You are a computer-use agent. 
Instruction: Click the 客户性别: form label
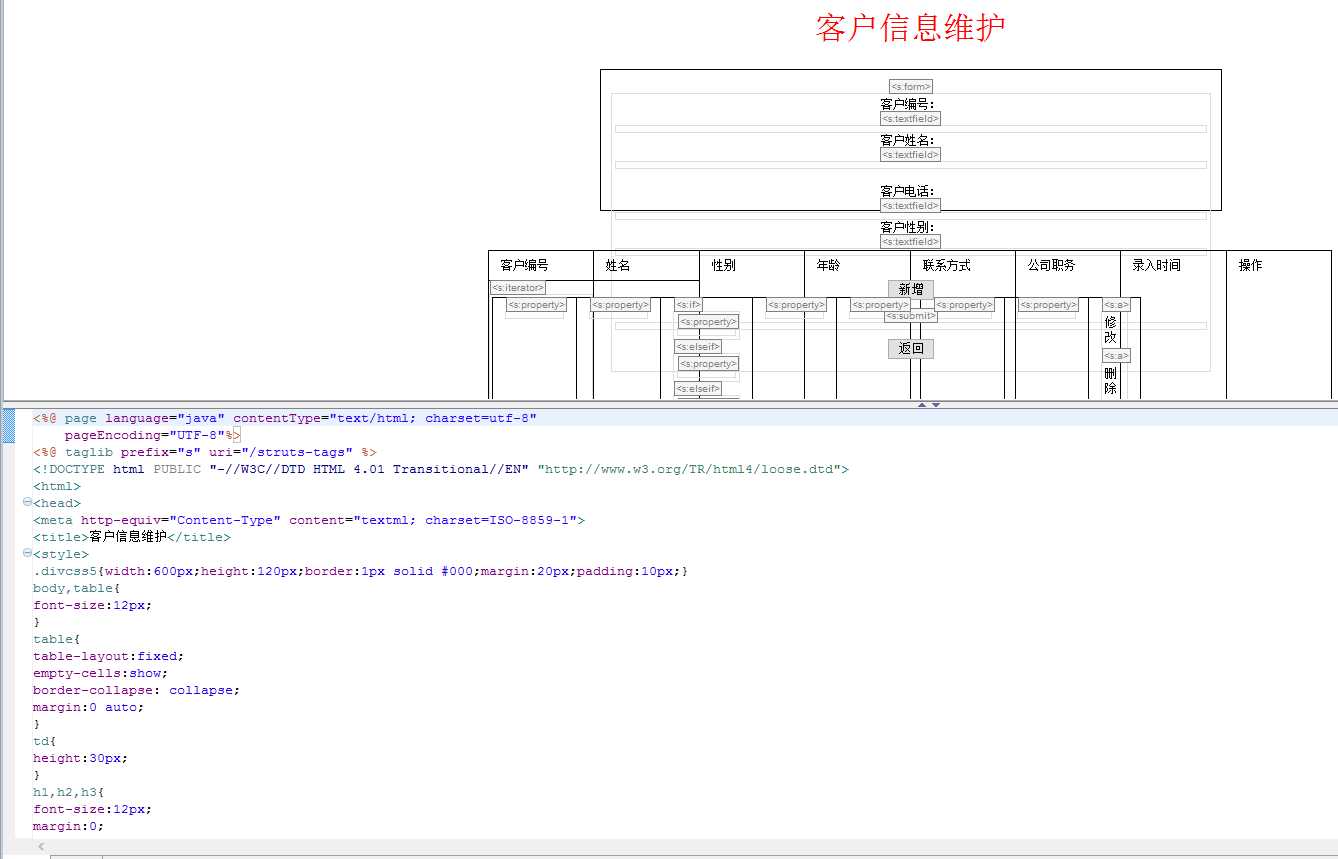coord(907,227)
